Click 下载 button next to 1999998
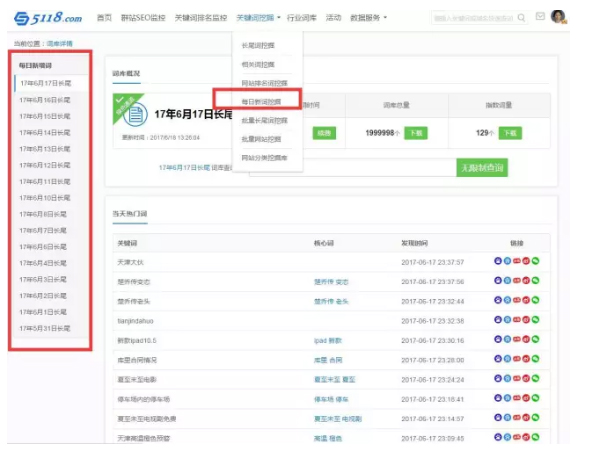This screenshot has height=460, width=600. point(415,133)
